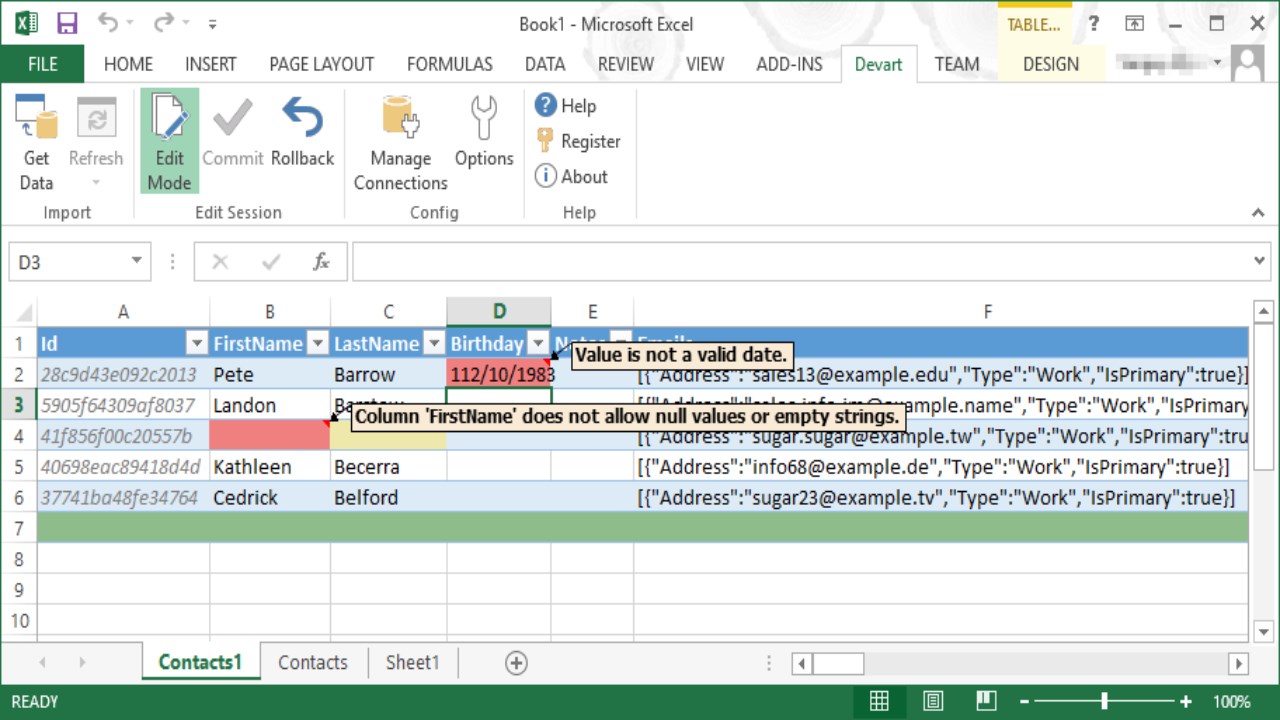Open the LastName column filter dropdown
This screenshot has height=720, width=1280.
(433, 343)
